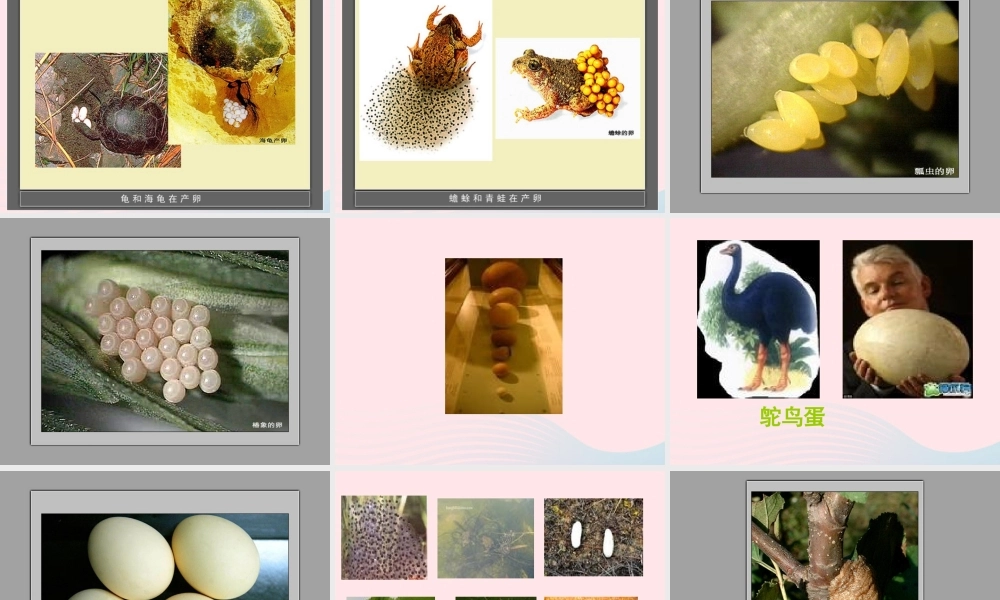The height and width of the screenshot is (600, 1000).
Task: Click the man holding giant egg photo
Action: (x=907, y=319)
